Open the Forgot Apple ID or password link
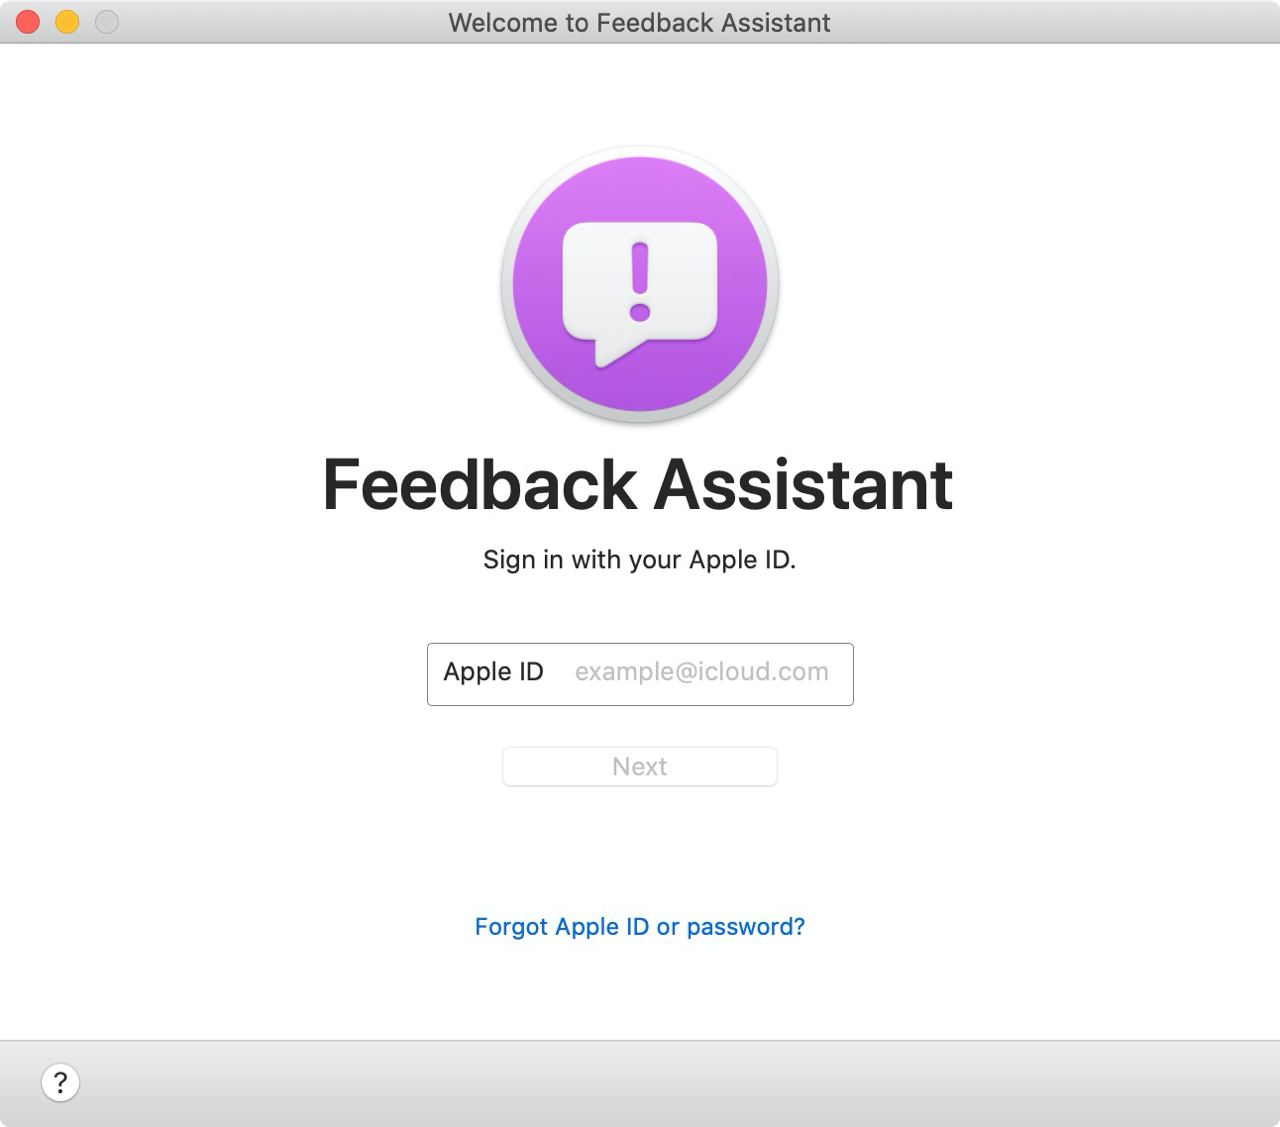The image size is (1280, 1127). 640,927
